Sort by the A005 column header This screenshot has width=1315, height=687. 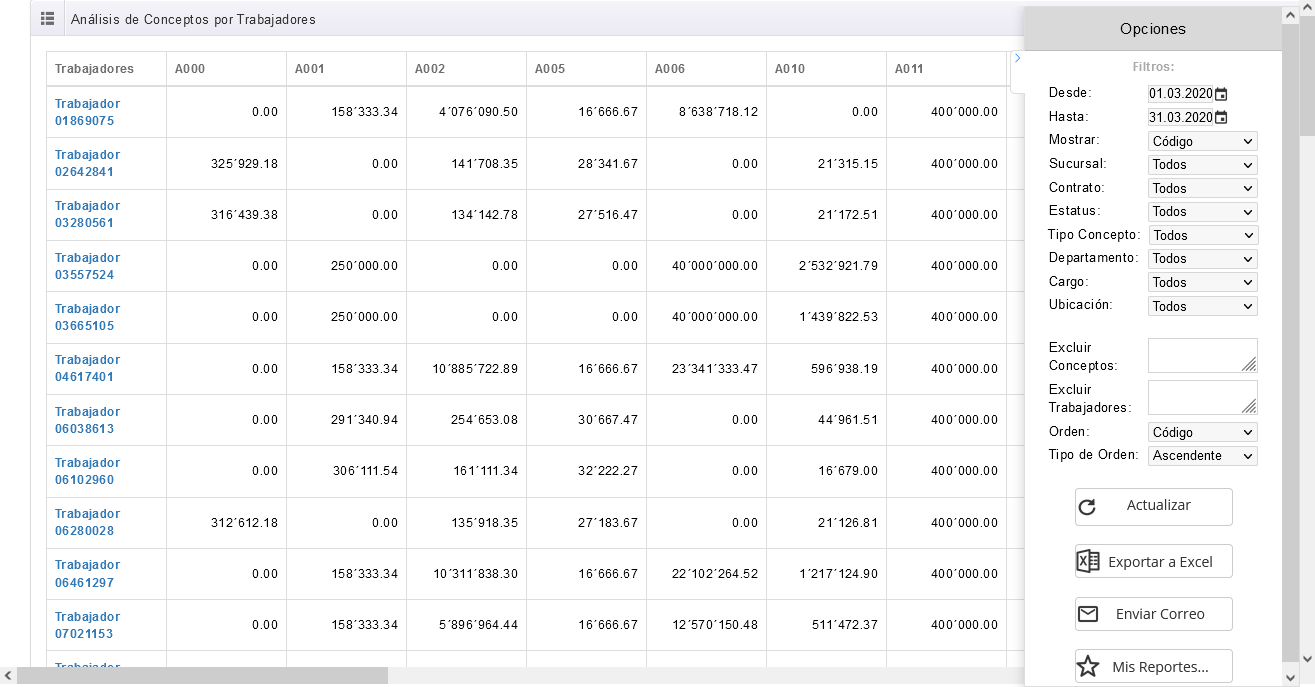point(550,69)
